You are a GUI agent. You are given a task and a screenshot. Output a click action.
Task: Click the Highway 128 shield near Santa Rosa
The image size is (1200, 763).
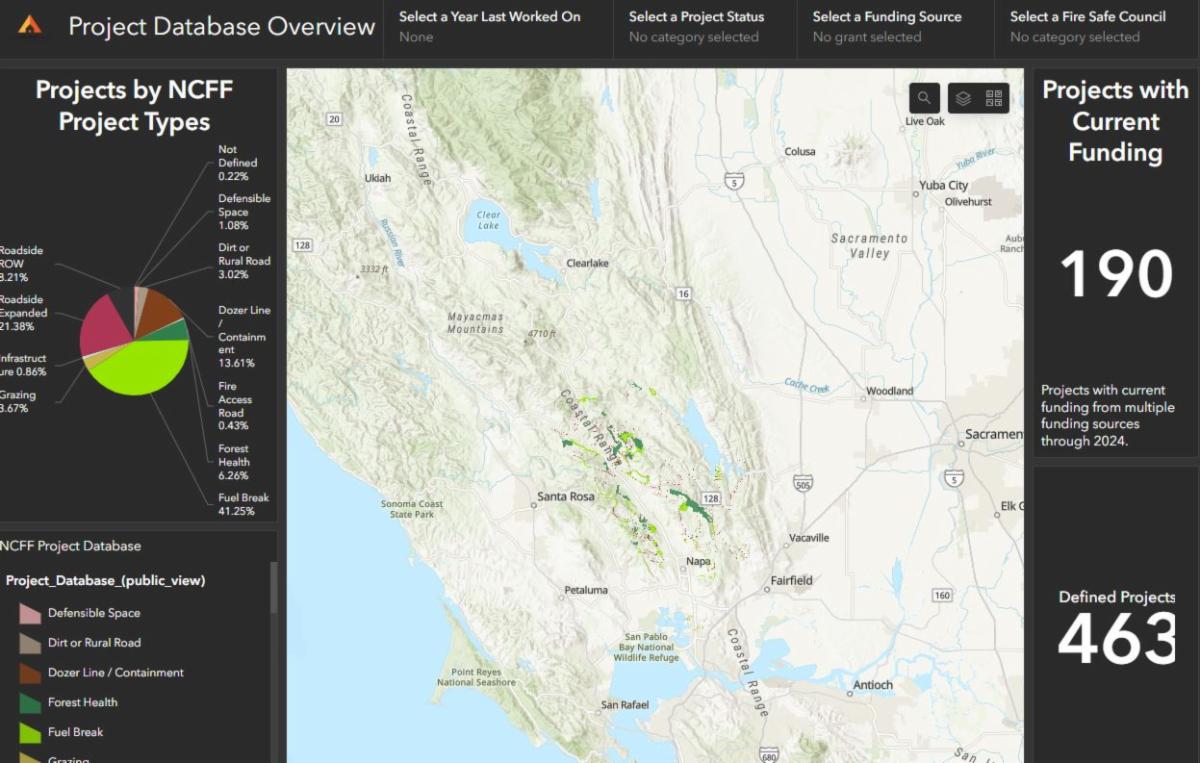711,498
